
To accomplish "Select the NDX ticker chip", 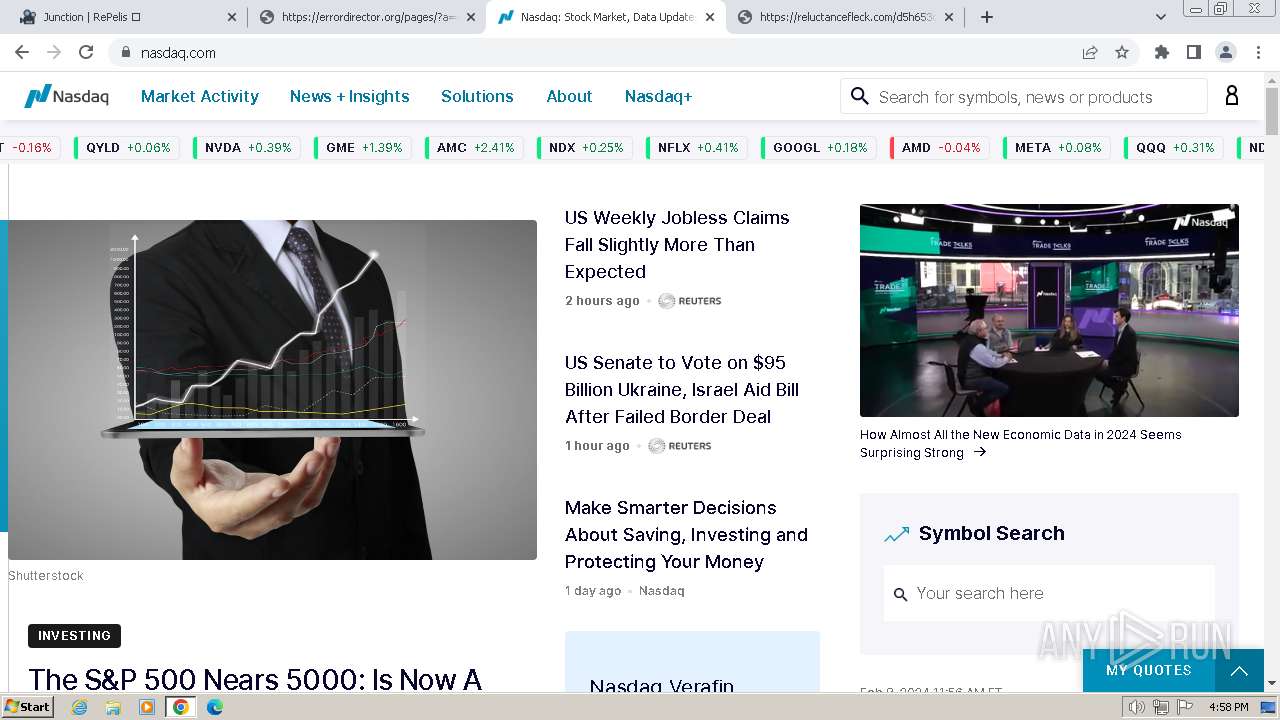I will click(x=584, y=147).
